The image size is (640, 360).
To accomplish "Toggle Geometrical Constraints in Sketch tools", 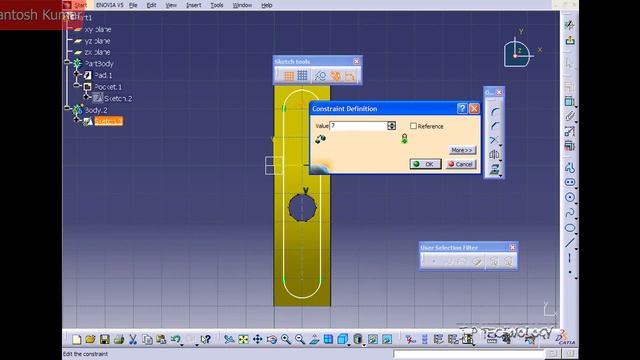I will pos(335,76).
